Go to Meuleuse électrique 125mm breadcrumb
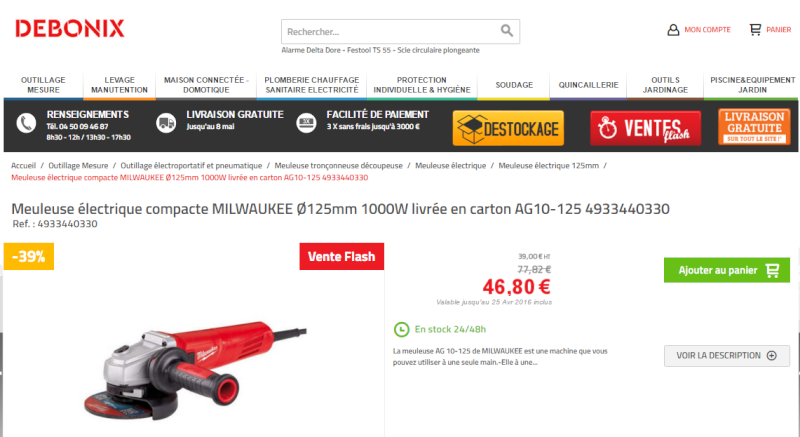This screenshot has width=800, height=437. 548,166
